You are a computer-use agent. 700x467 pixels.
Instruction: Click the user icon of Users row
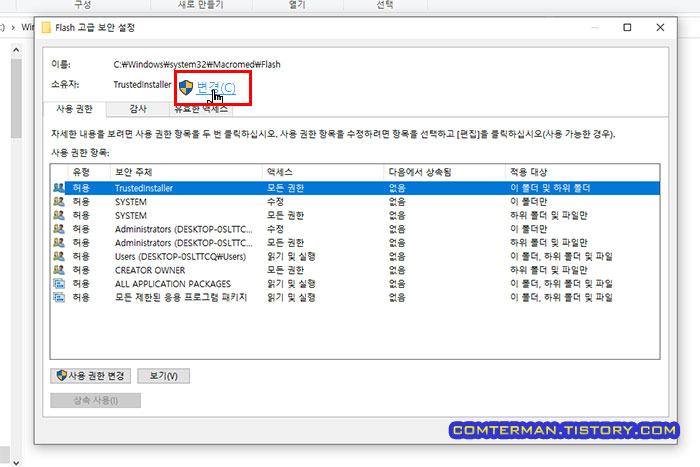58,257
